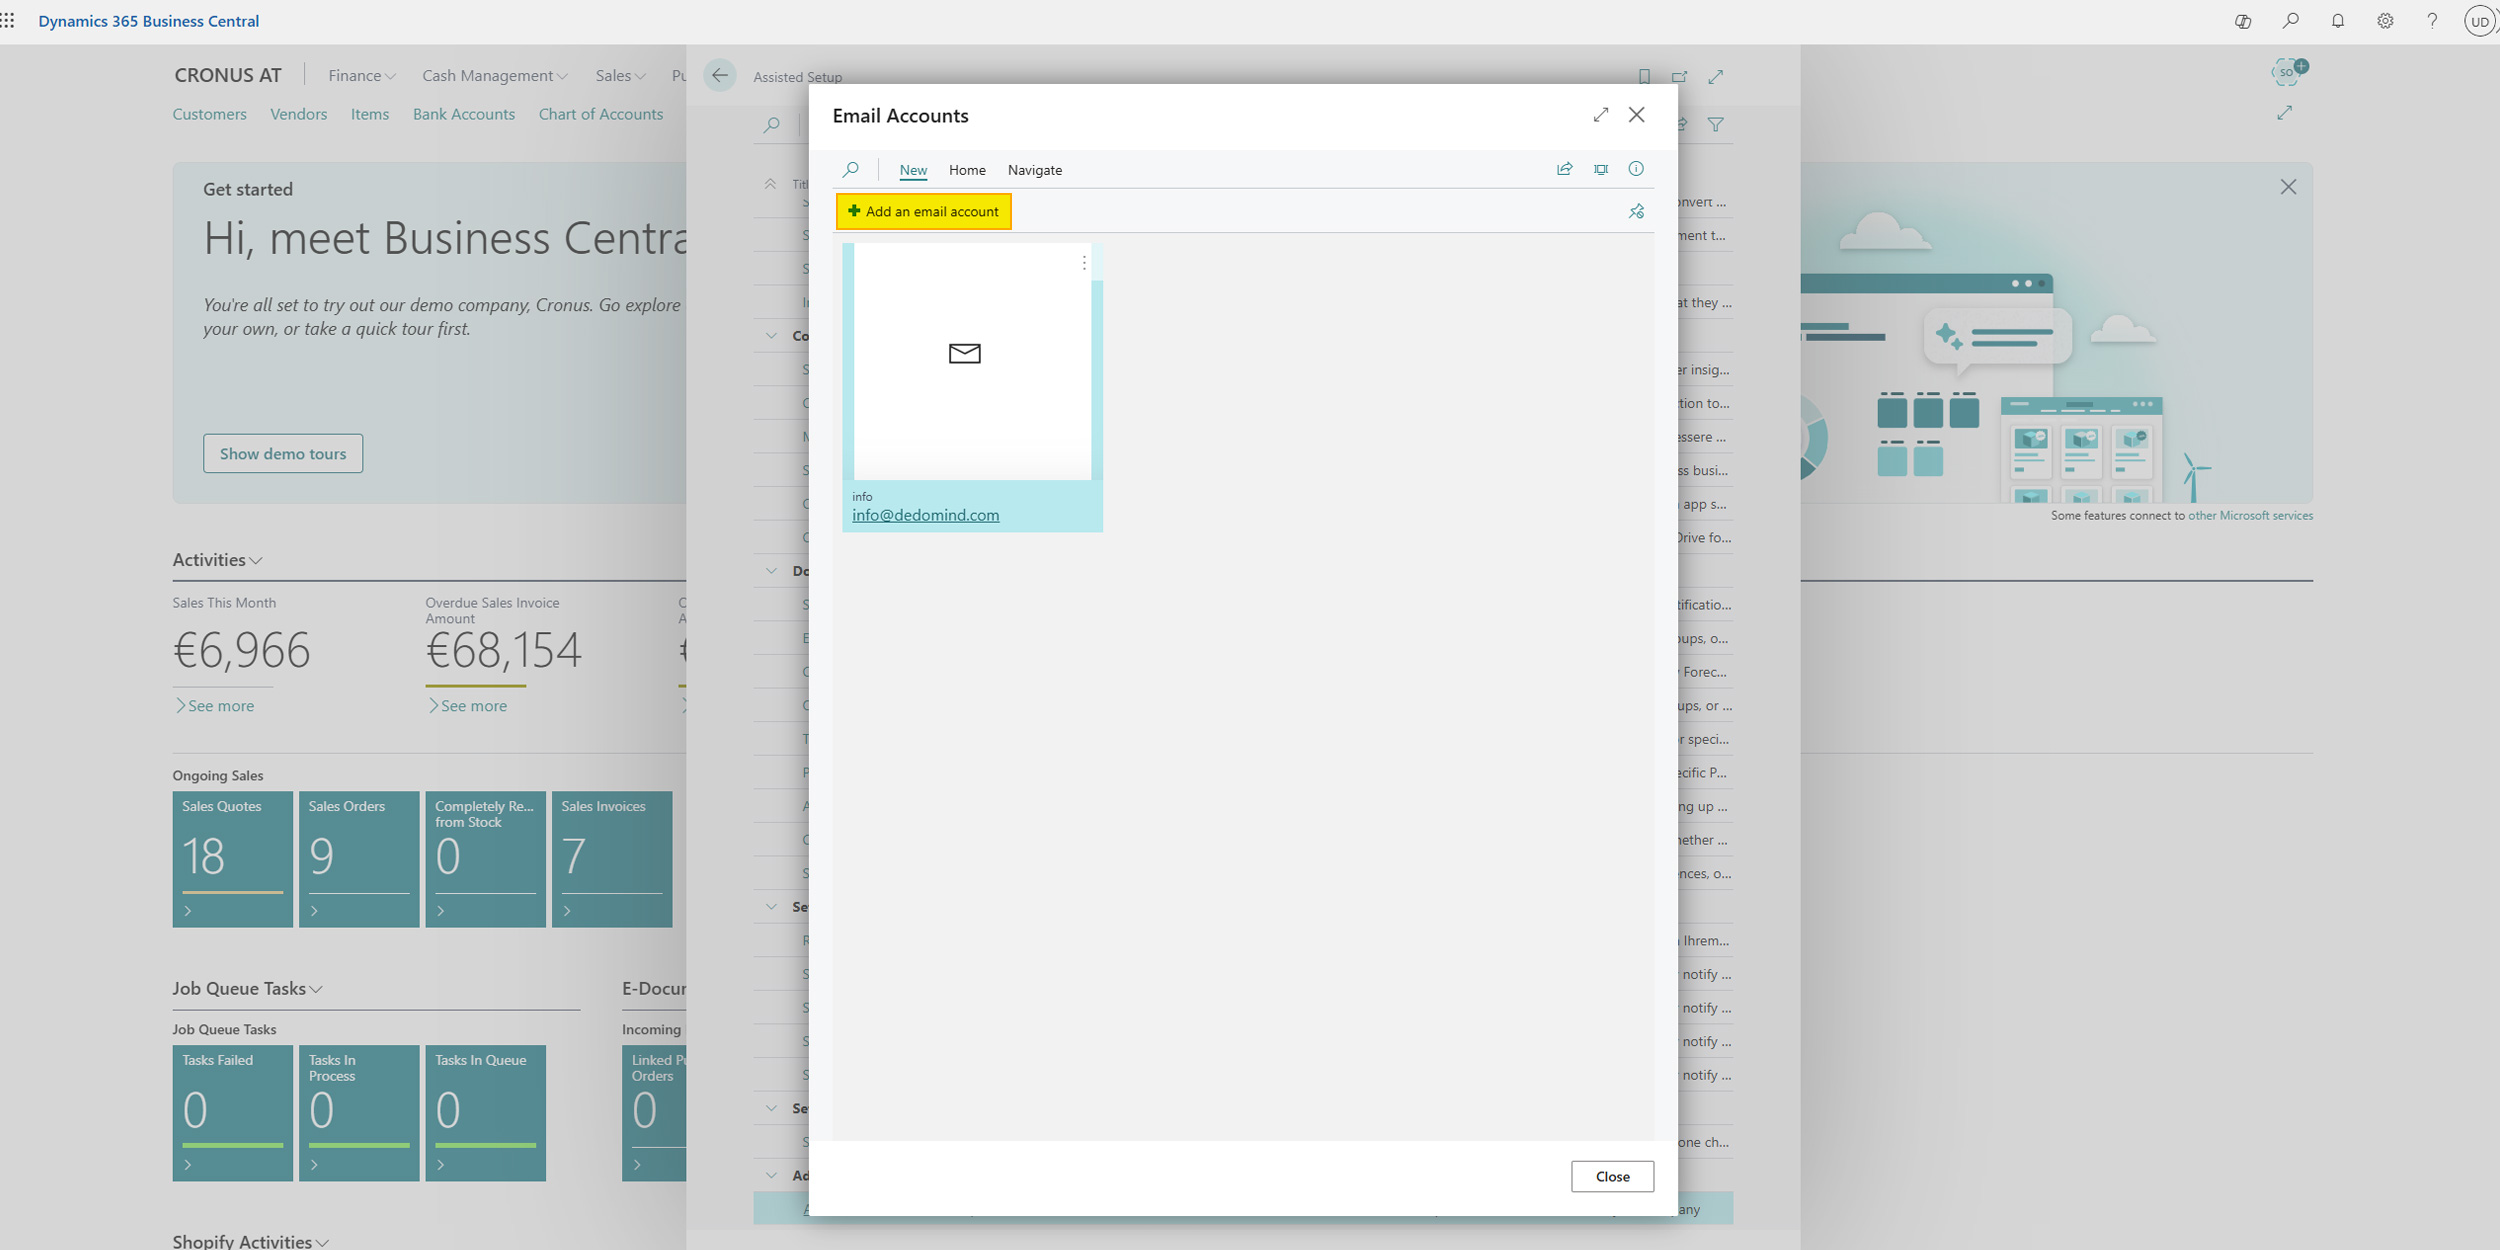Collapse the Job Queue Tasks section
2500x1250 pixels.
tap(317, 988)
